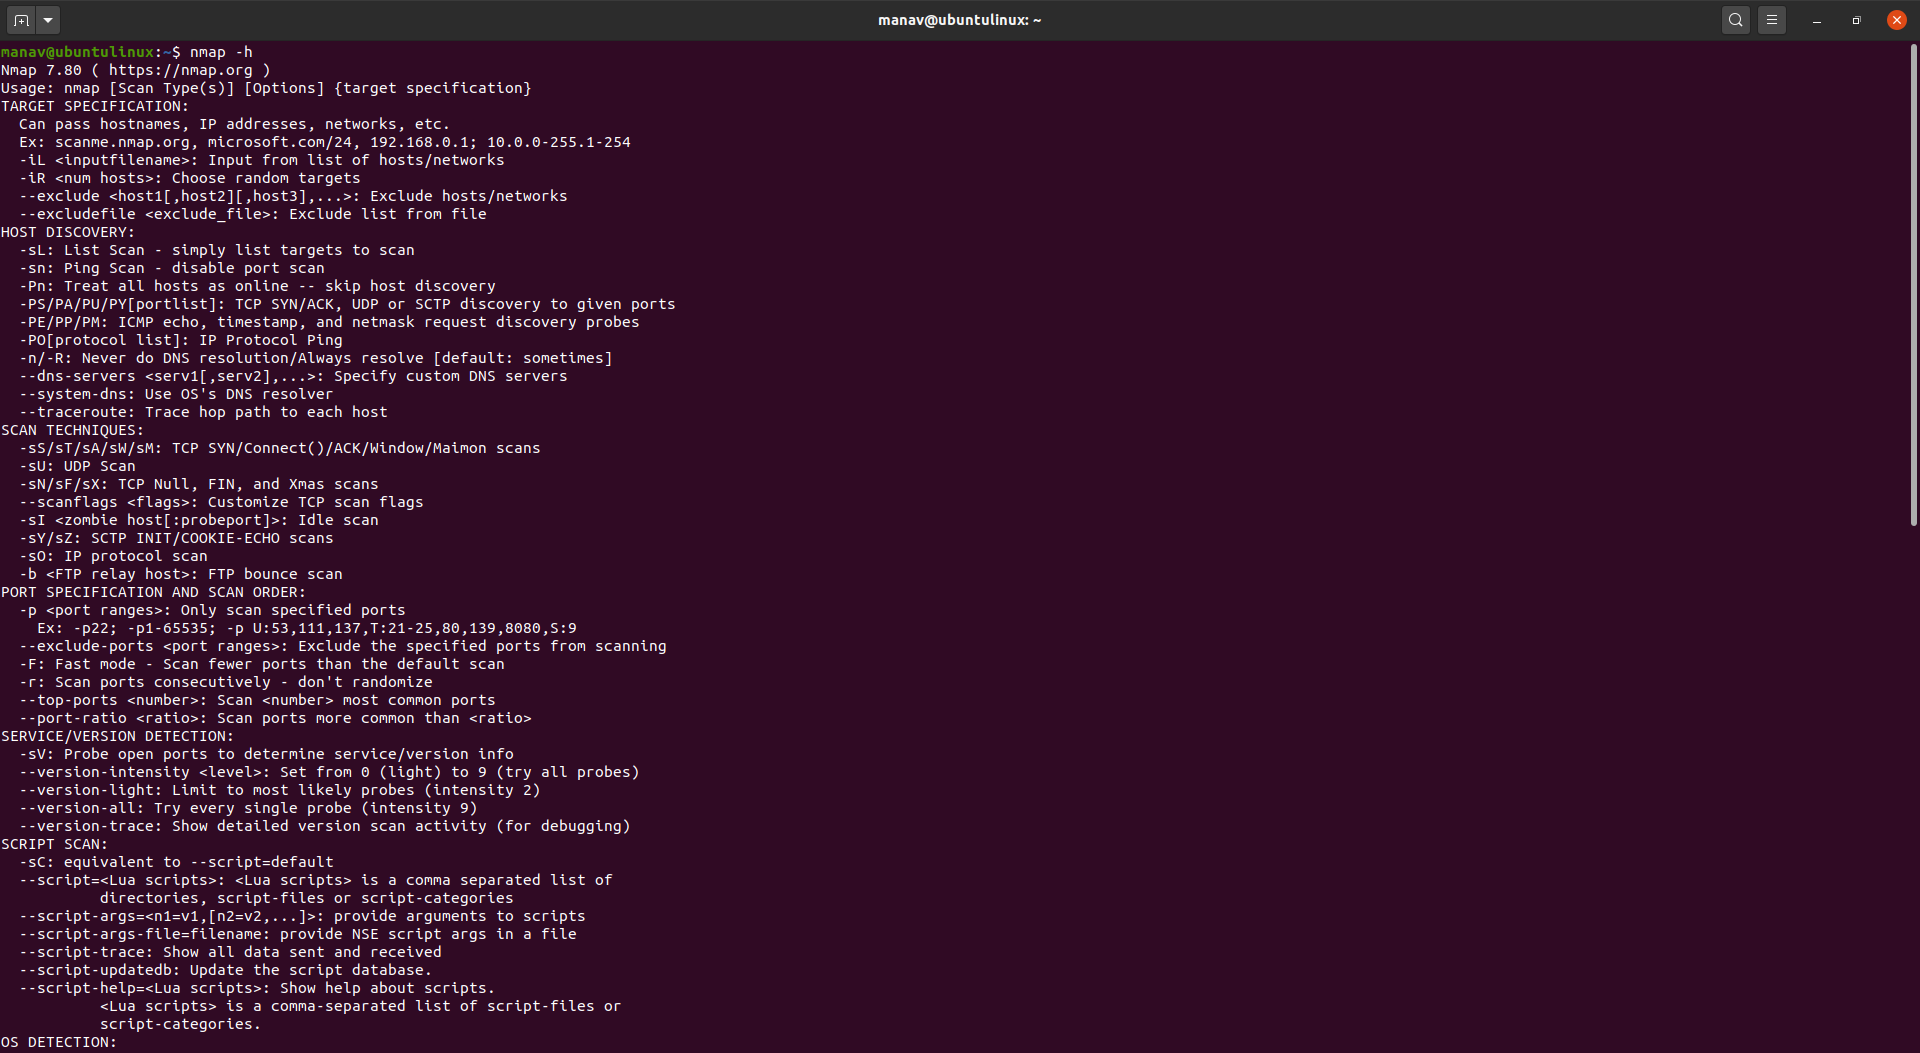Click the "--script-updatedb" option line
Image resolution: width=1920 pixels, height=1053 pixels.
point(226,970)
